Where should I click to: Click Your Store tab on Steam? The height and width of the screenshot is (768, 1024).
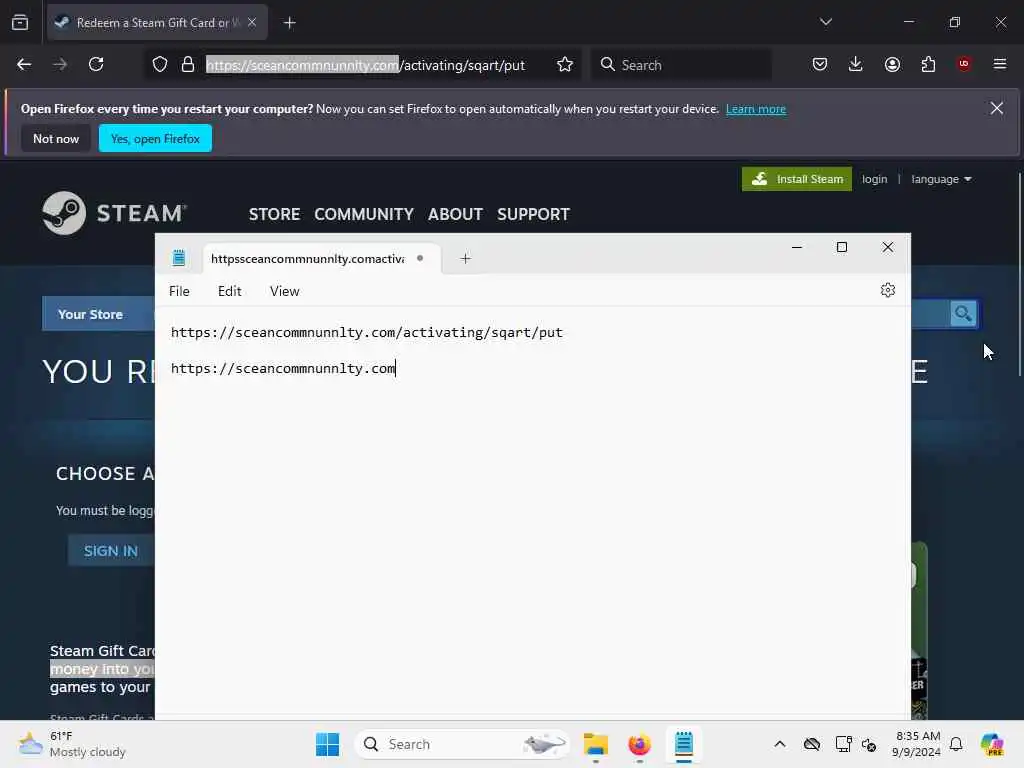[x=90, y=314]
